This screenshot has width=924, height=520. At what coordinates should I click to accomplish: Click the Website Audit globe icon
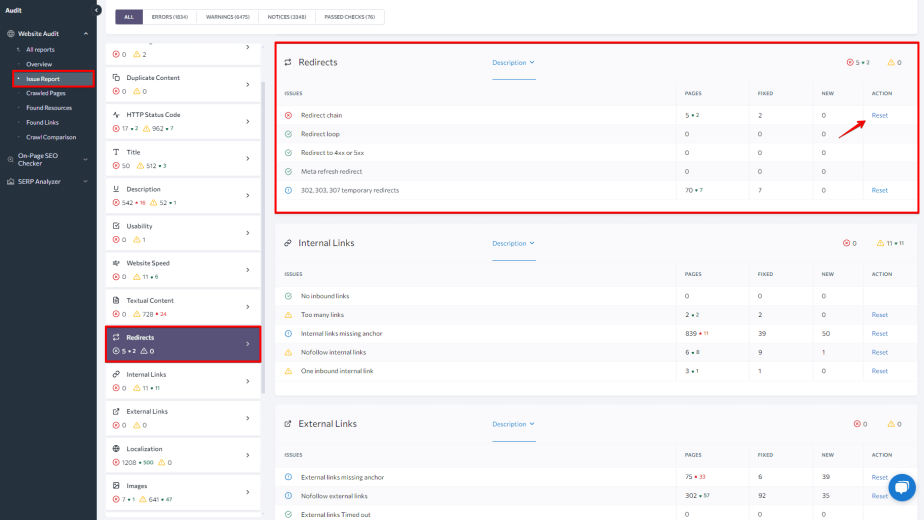coord(11,34)
